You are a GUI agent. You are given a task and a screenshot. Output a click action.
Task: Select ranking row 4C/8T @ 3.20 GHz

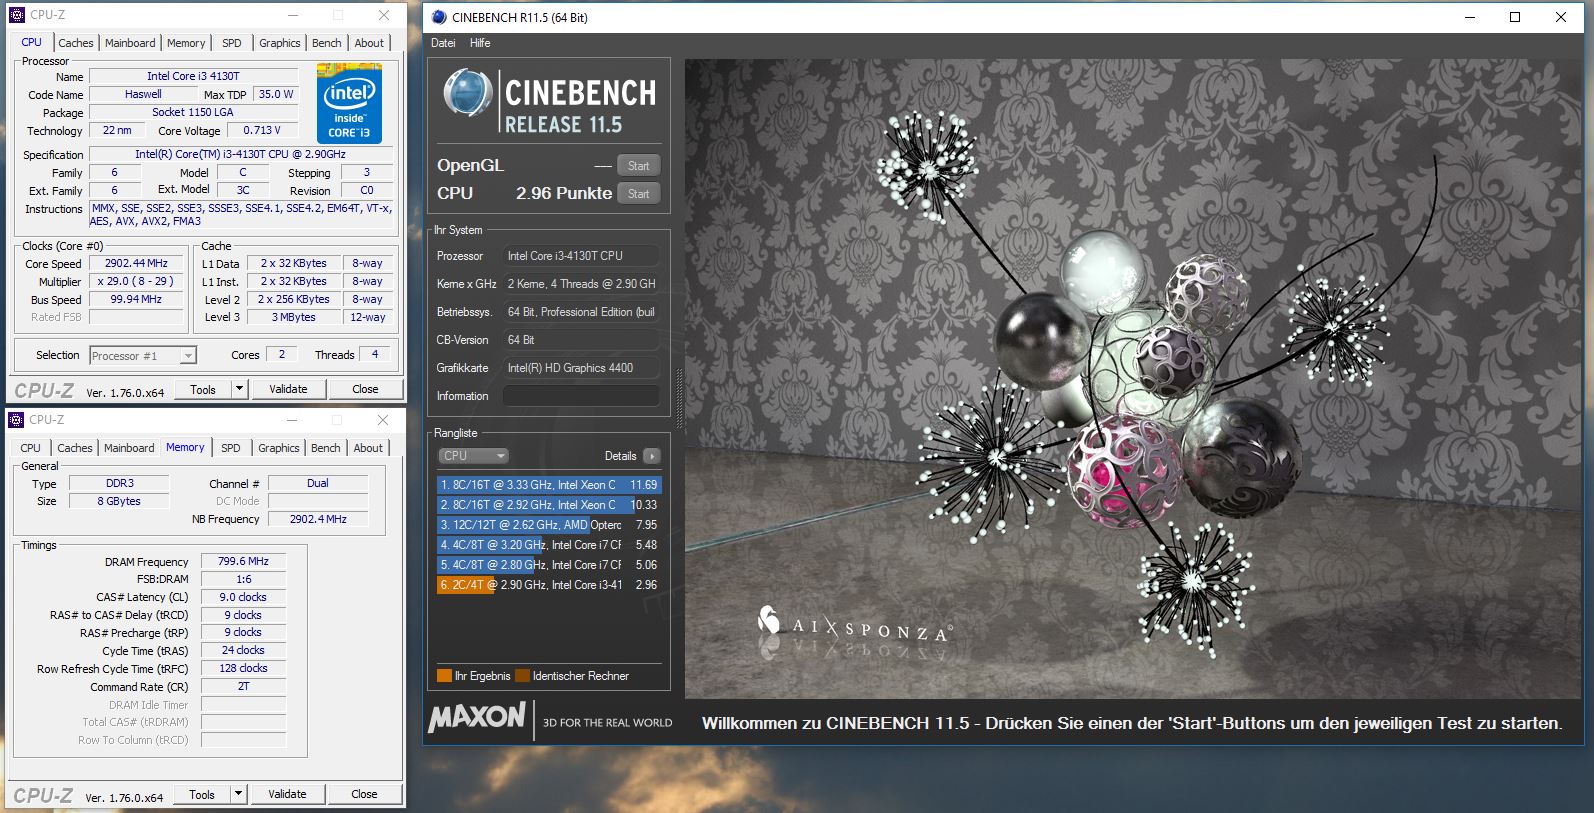point(548,545)
